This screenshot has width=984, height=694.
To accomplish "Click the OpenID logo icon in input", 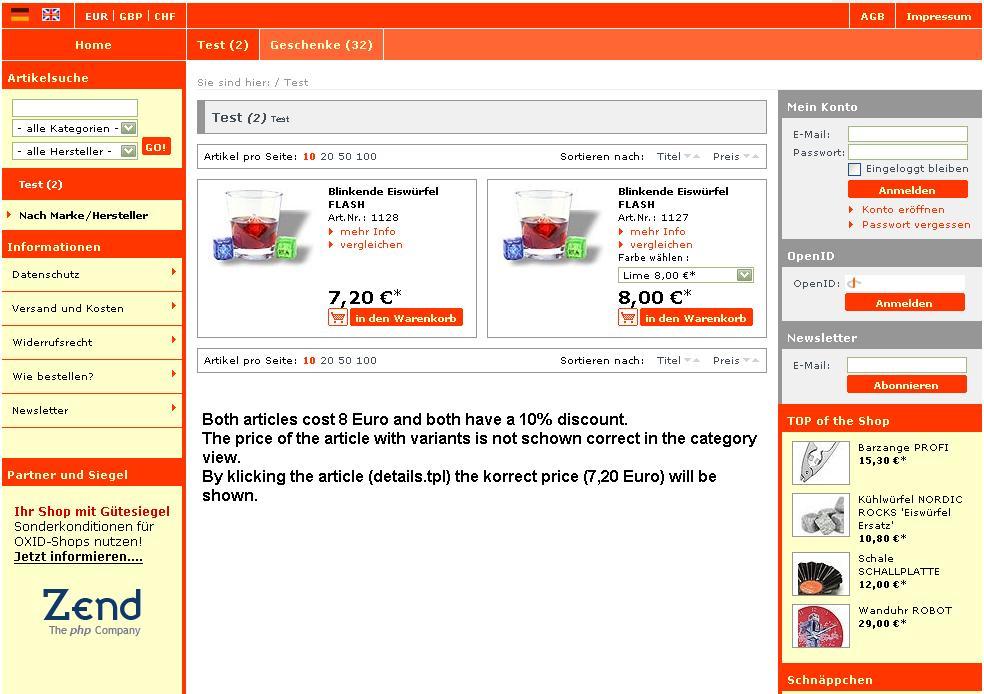I will point(854,283).
